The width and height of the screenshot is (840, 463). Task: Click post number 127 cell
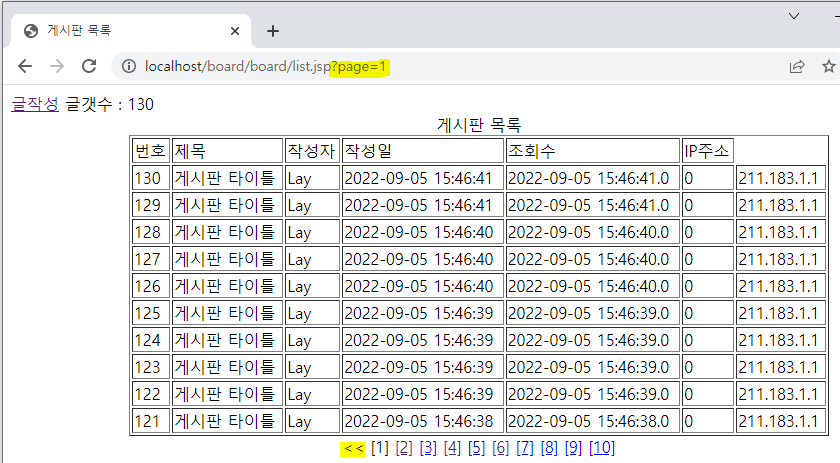151,259
